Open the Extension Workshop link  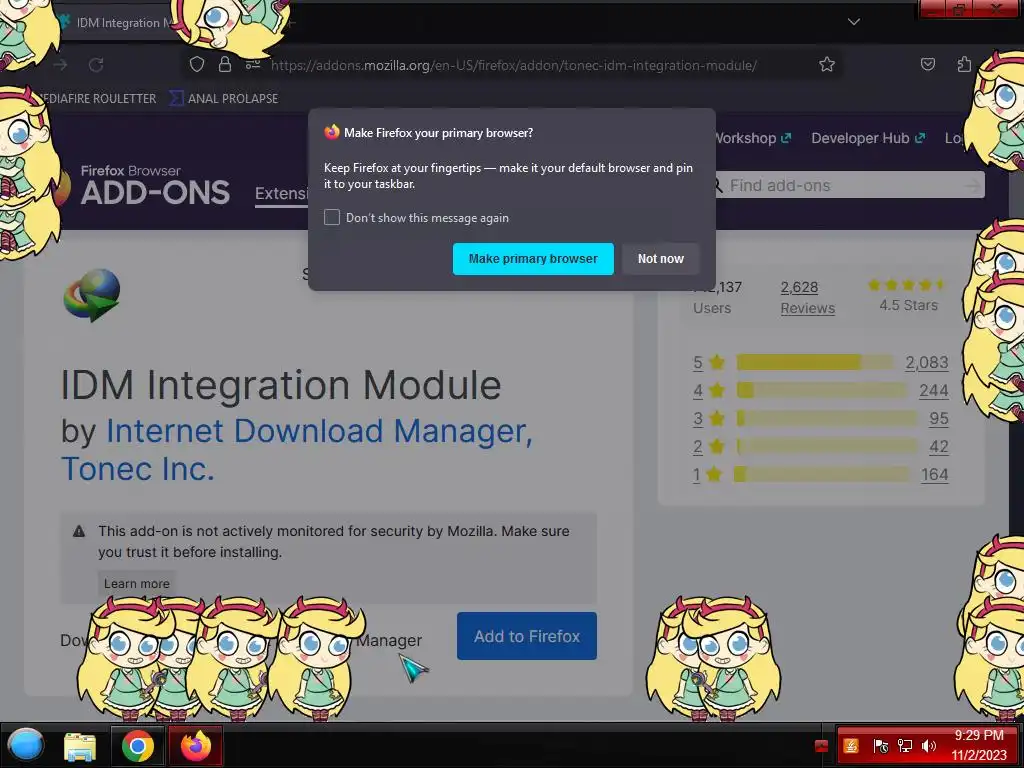751,138
